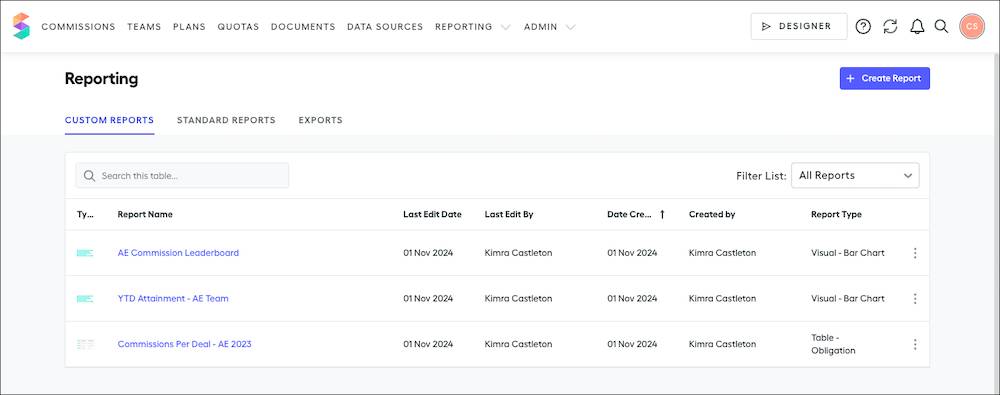The height and width of the screenshot is (395, 1000).
Task: Click the search magnifier icon in header
Action: [x=941, y=26]
